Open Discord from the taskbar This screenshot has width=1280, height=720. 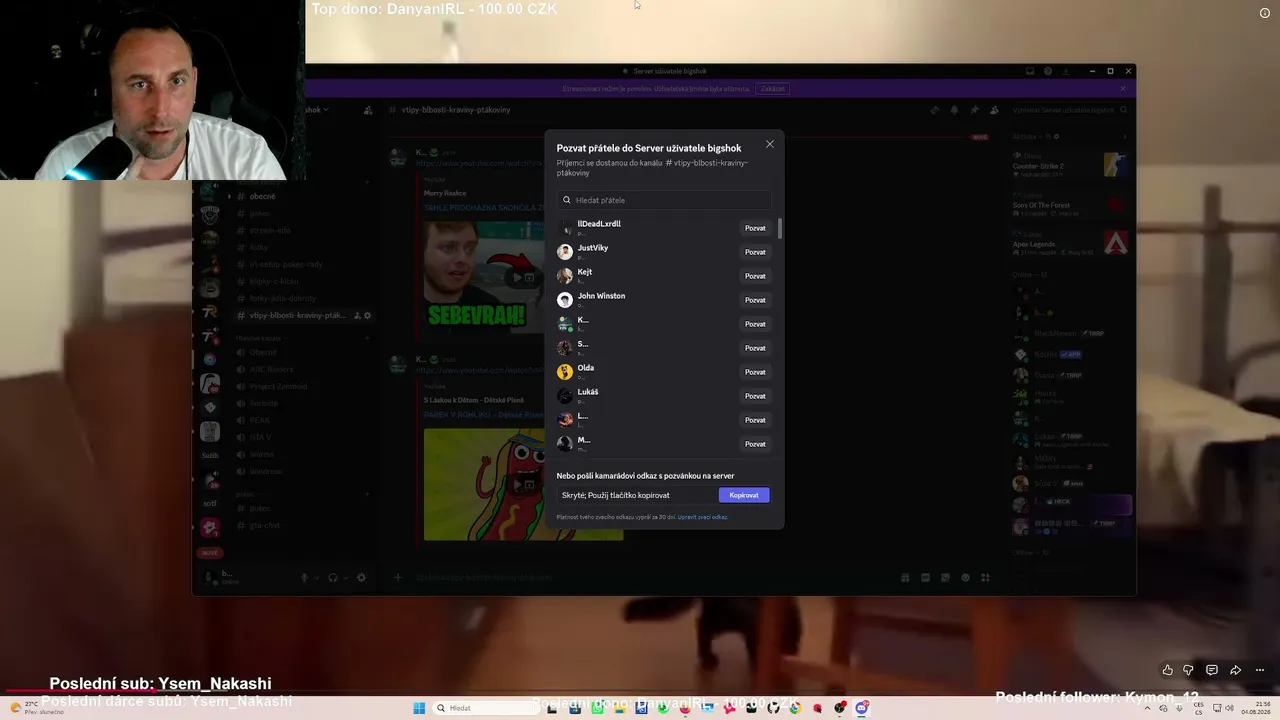coord(862,708)
